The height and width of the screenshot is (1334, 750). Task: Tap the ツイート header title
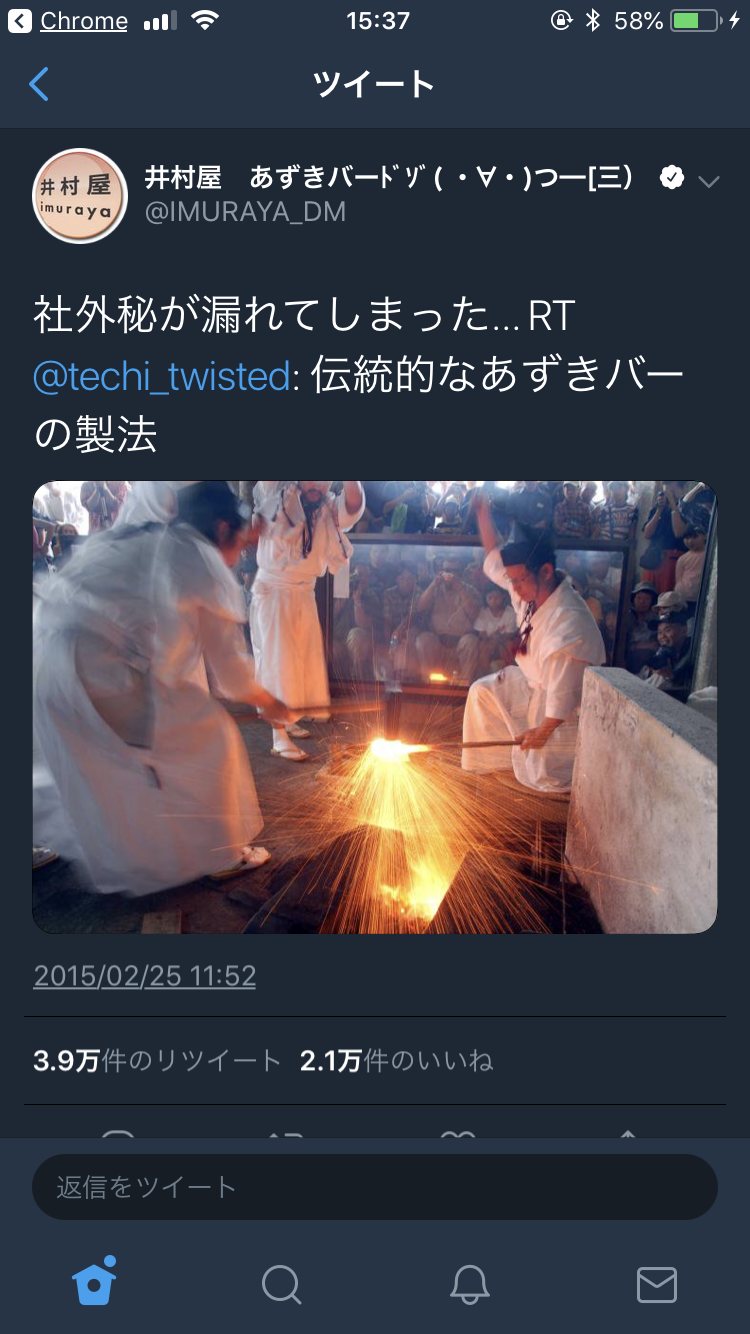pos(374,84)
